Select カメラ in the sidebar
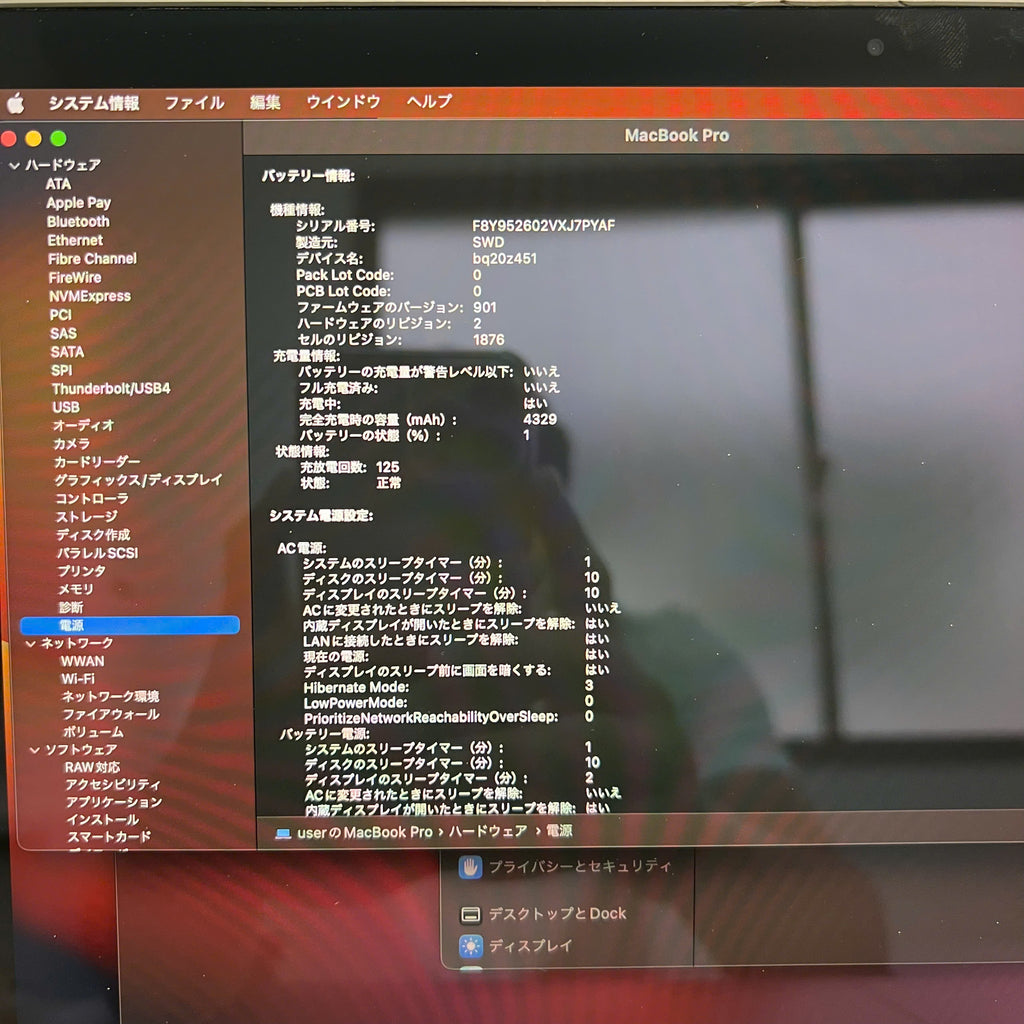This screenshot has width=1024, height=1024. pos(72,443)
